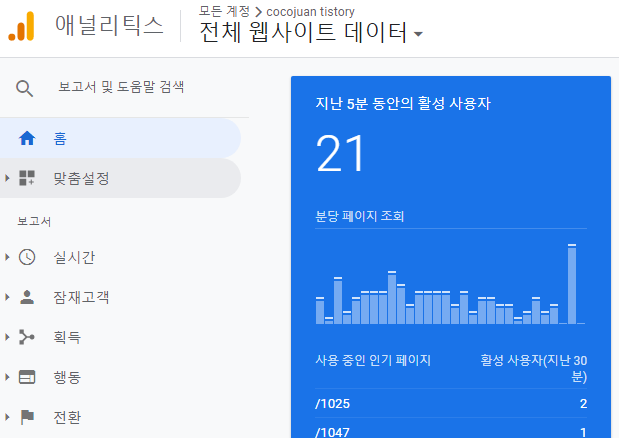Click the search magnifier icon
This screenshot has height=438, width=619.
(x=24, y=88)
